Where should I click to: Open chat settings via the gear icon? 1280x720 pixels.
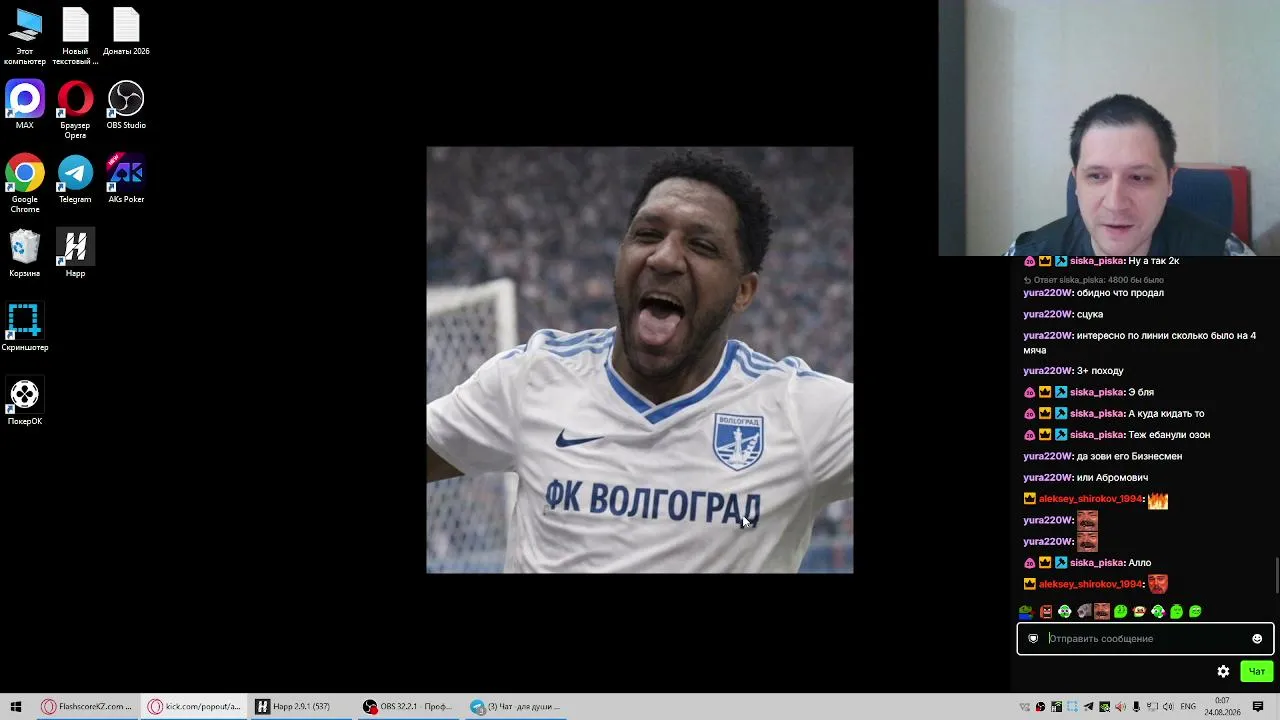click(x=1223, y=672)
